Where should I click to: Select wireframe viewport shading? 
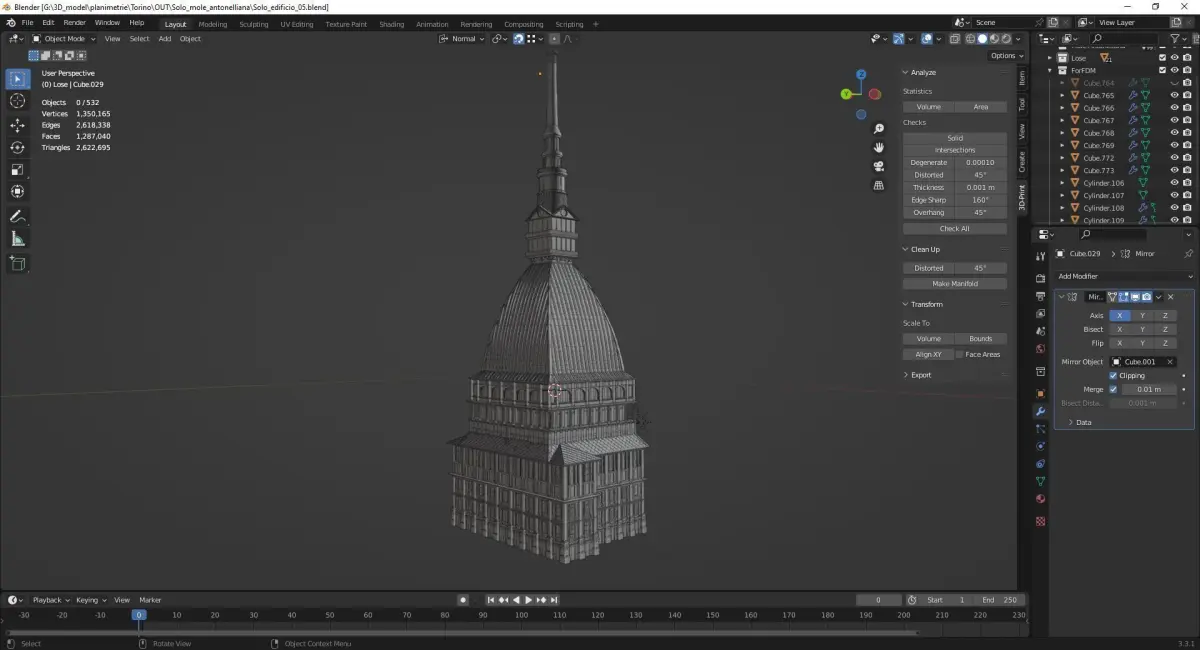[969, 39]
